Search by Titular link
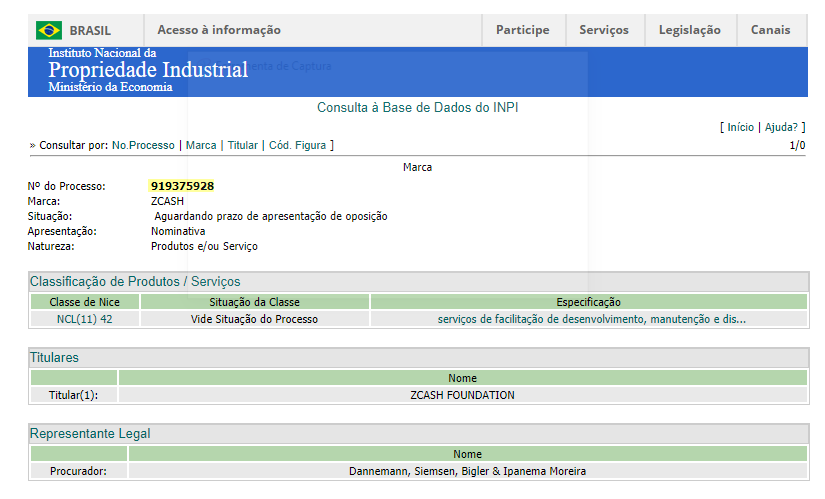825x499 pixels. pos(243,145)
